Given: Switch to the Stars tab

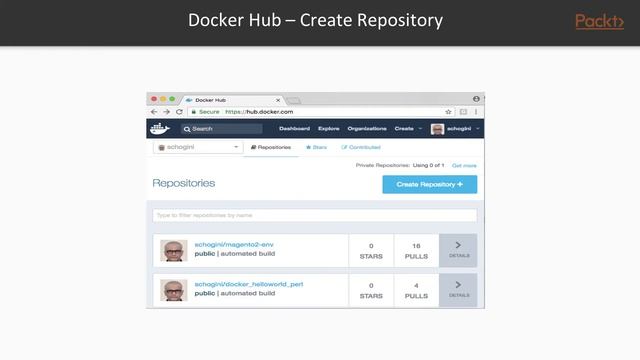Looking at the screenshot, I should pos(316,147).
